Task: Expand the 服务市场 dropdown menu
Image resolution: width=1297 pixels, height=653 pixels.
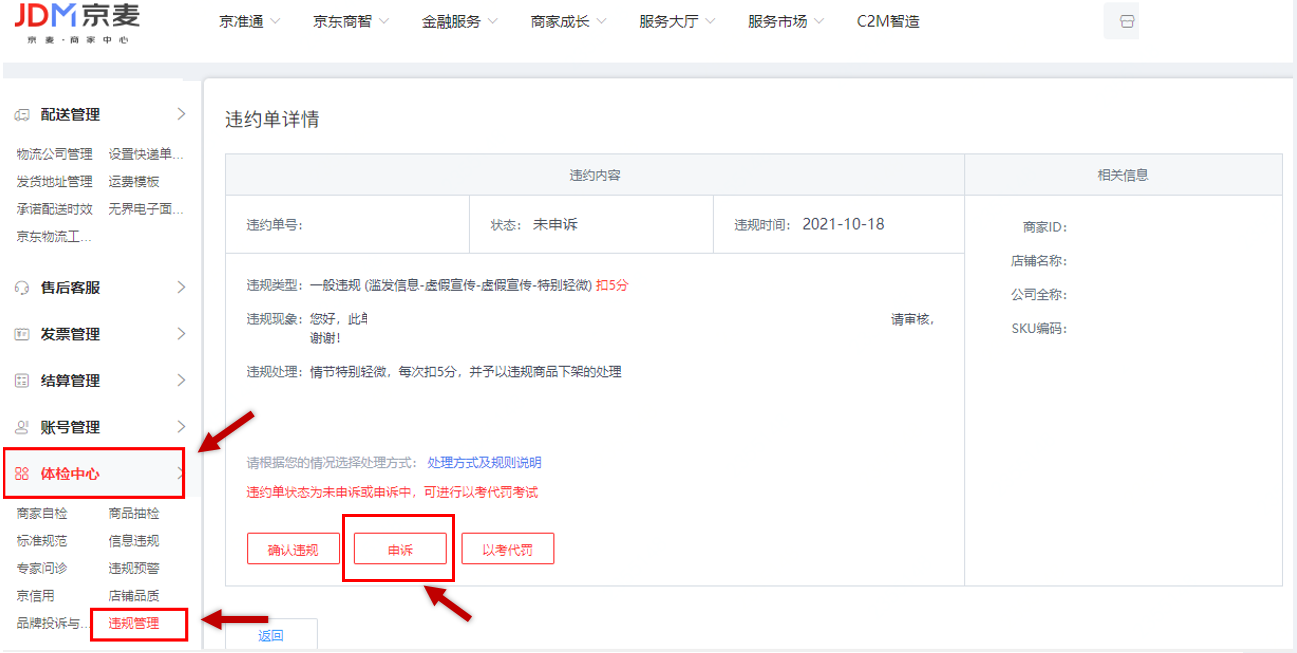Action: pos(786,22)
